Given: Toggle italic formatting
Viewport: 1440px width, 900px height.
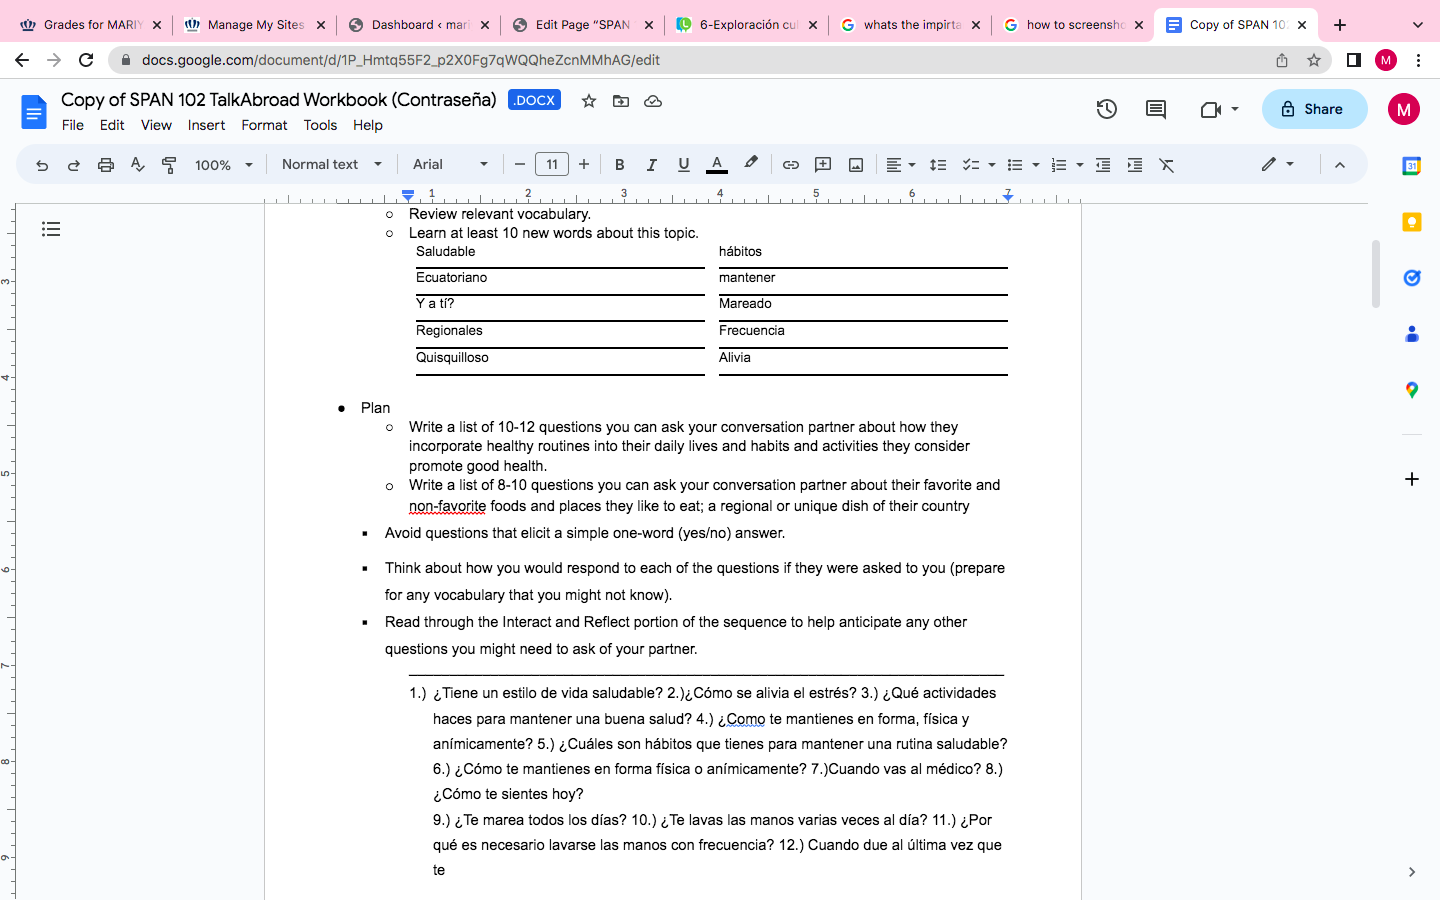Looking at the screenshot, I should tap(651, 165).
